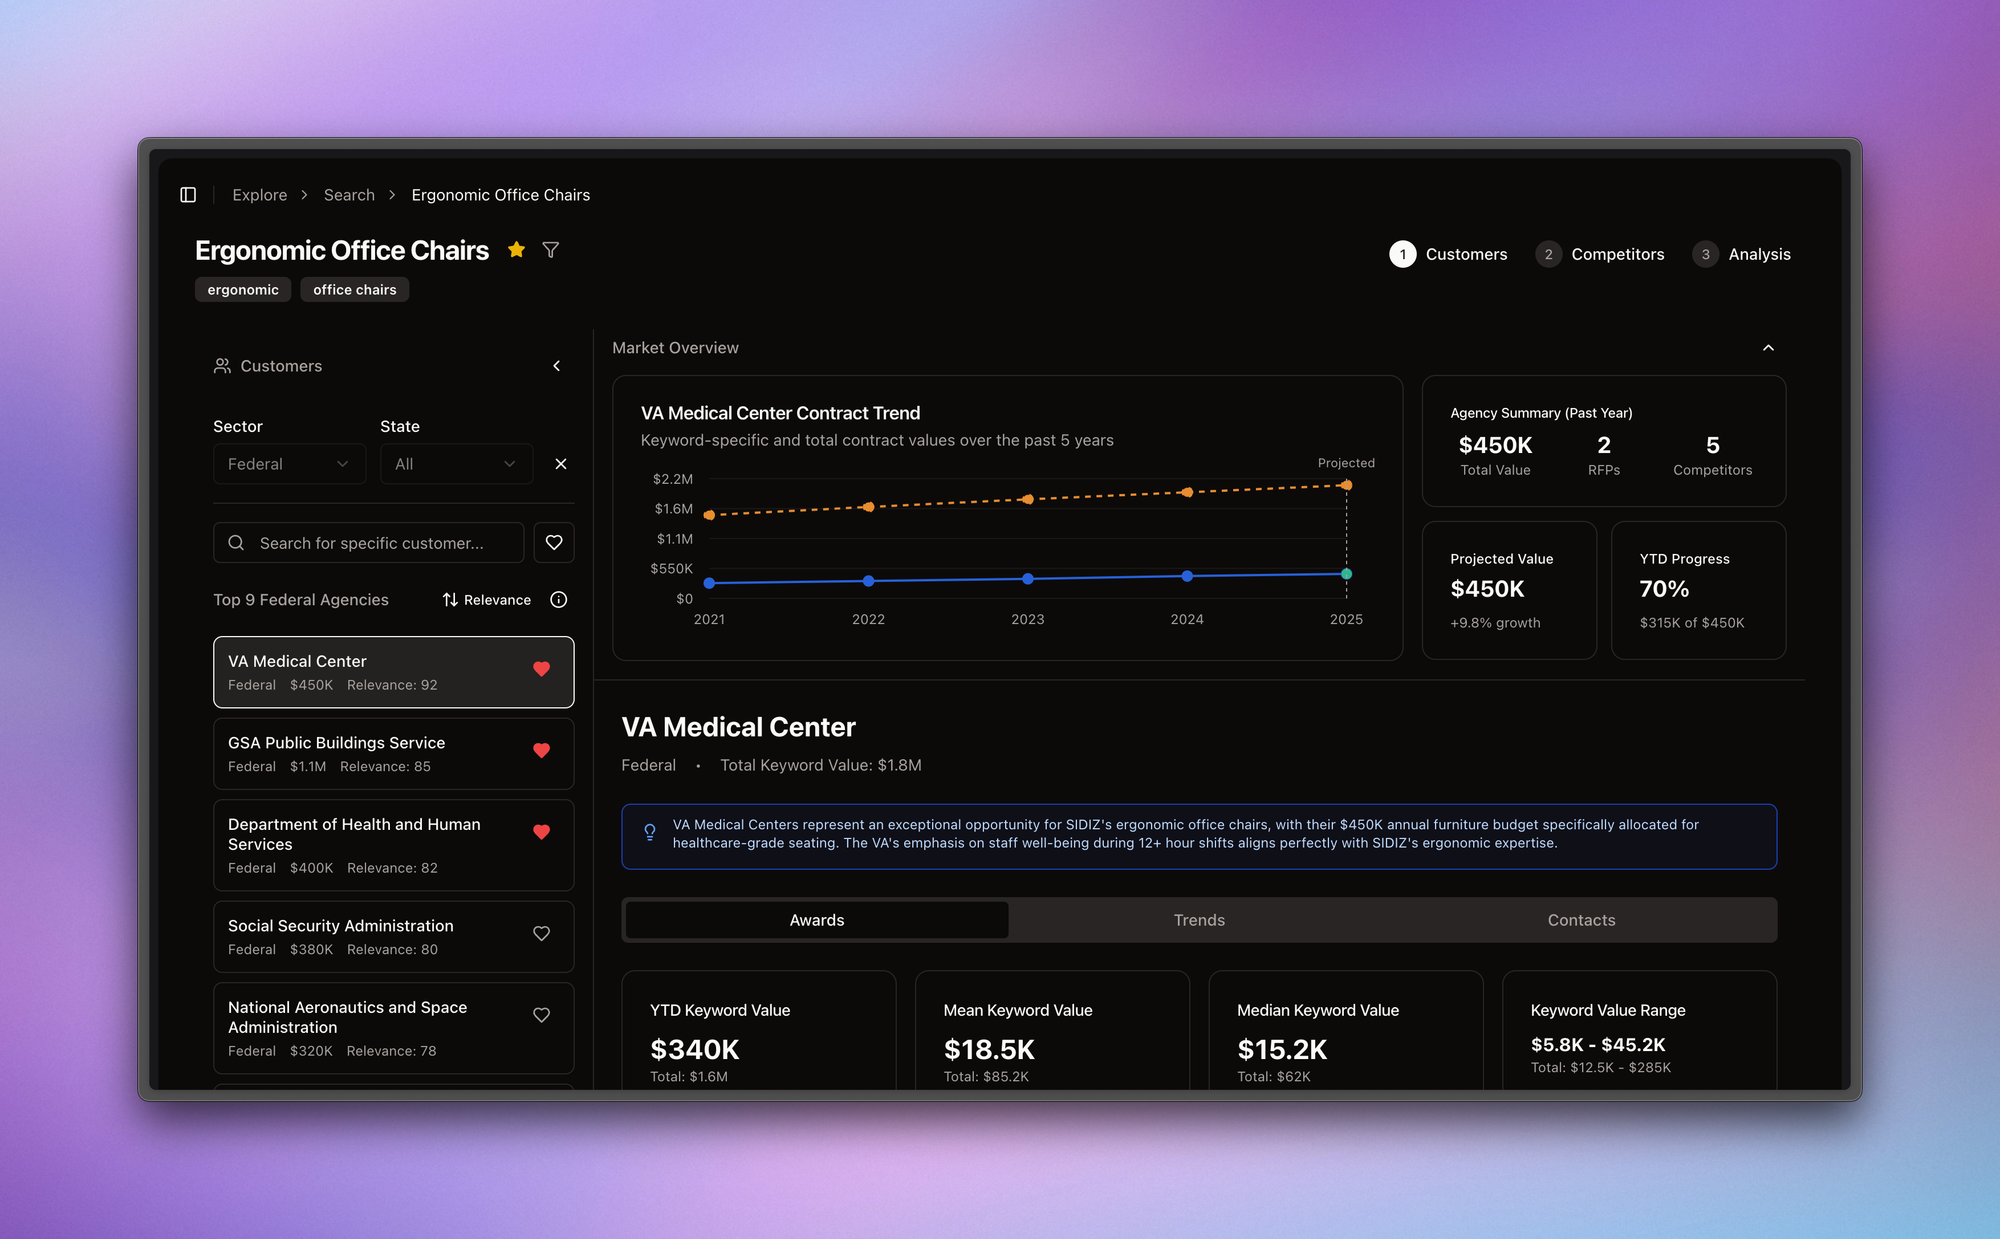Unfavorite GSA Public Buildings Service heart
2000x1239 pixels.
point(541,750)
